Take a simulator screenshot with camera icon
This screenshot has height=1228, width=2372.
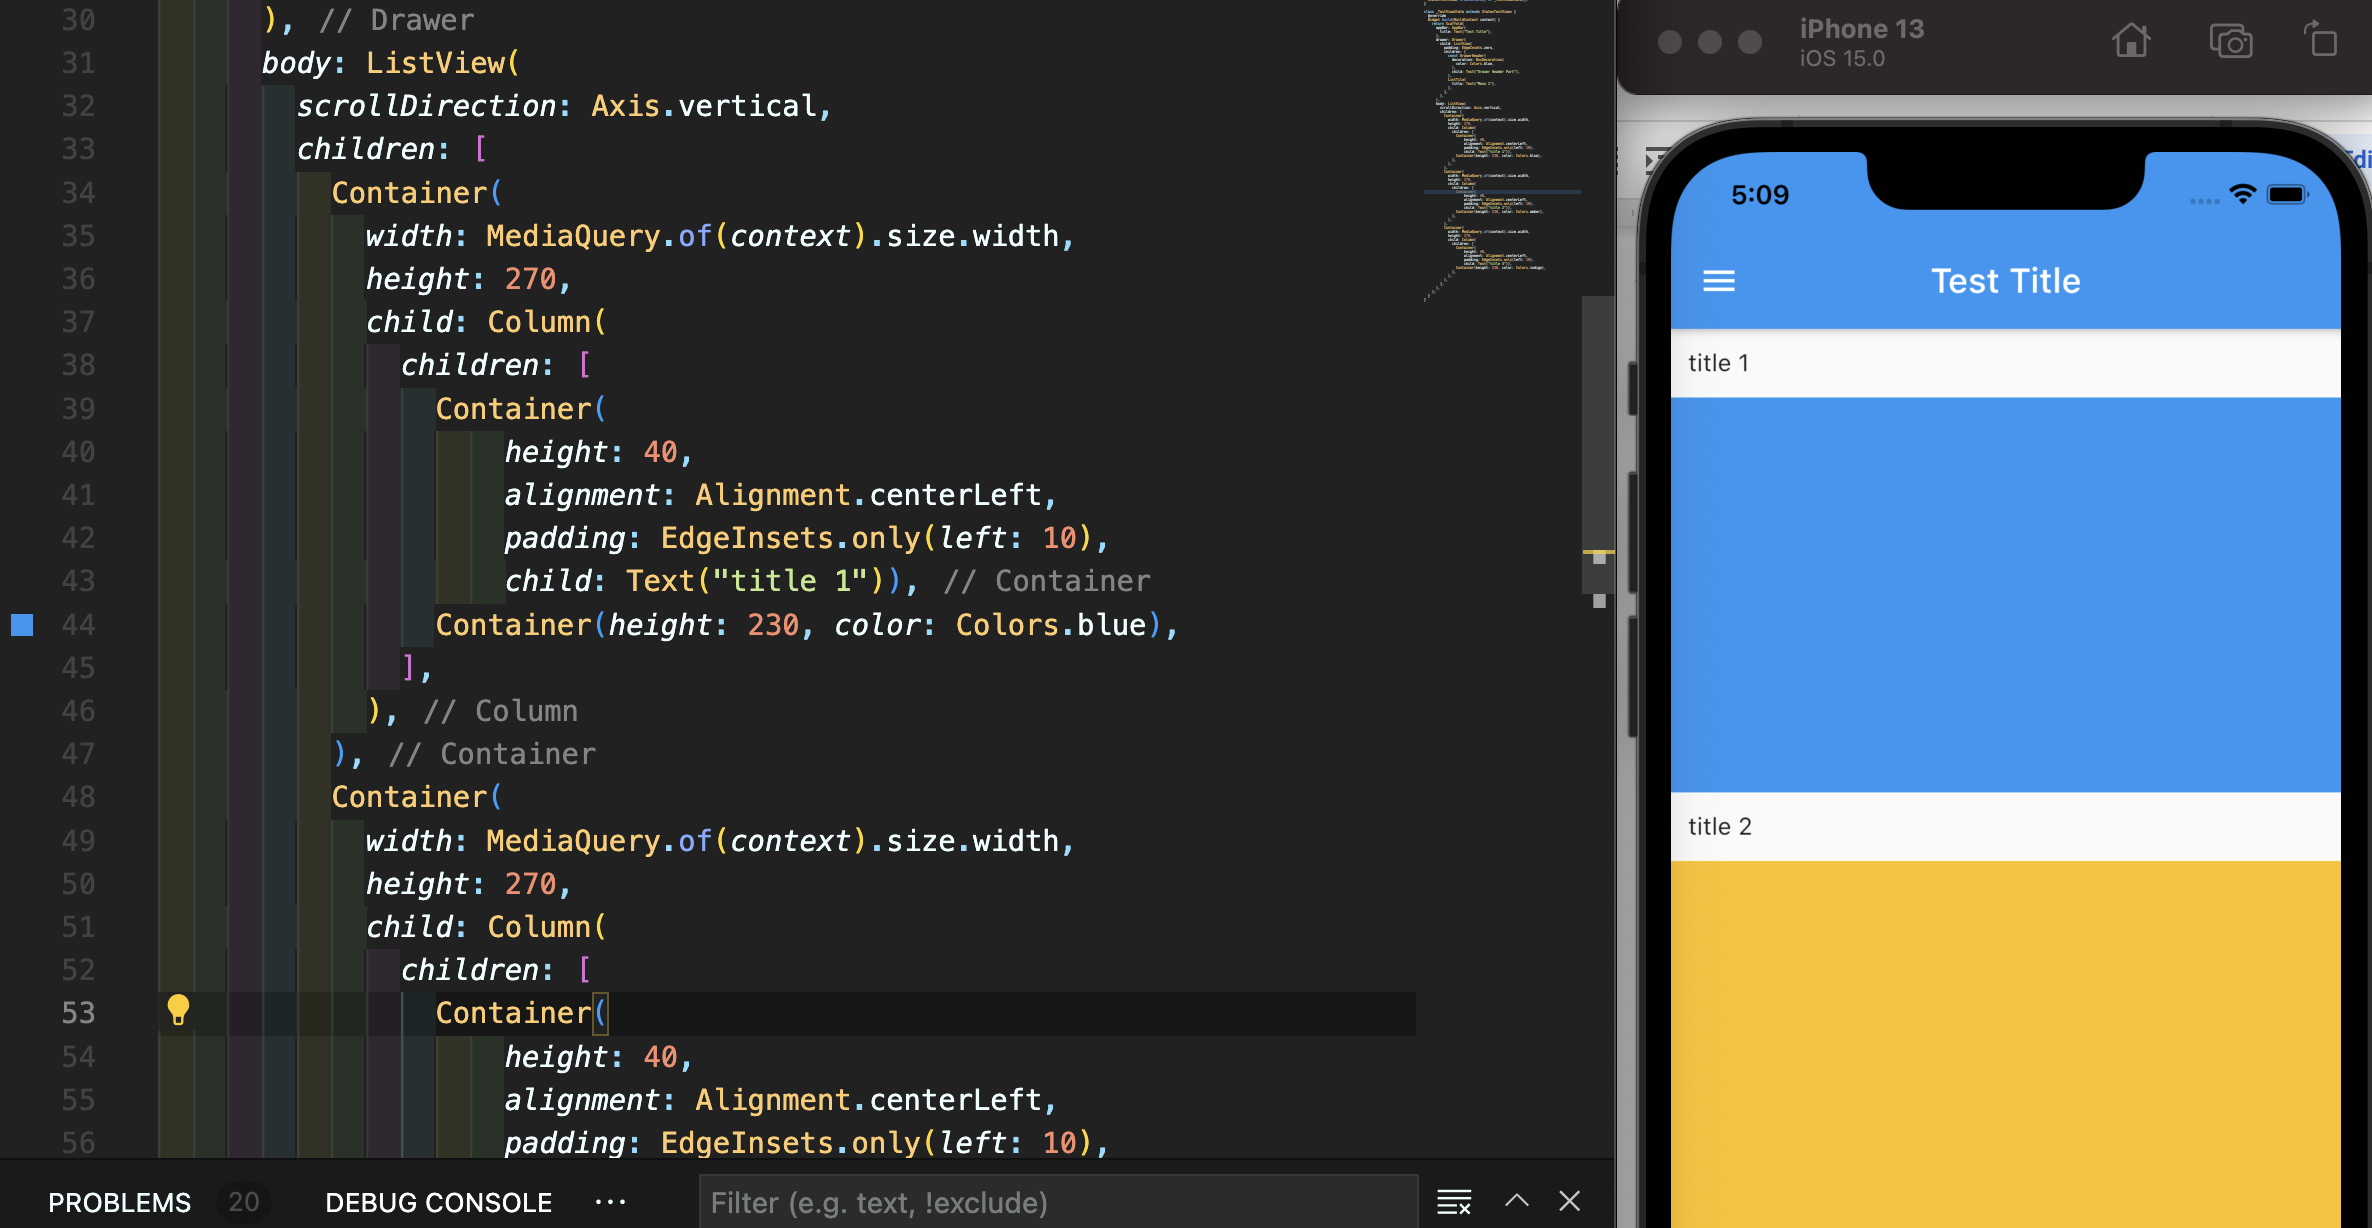point(2230,42)
